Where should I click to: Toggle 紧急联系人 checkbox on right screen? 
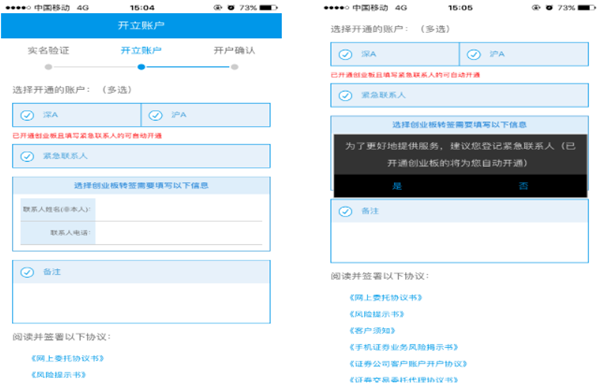tap(345, 95)
